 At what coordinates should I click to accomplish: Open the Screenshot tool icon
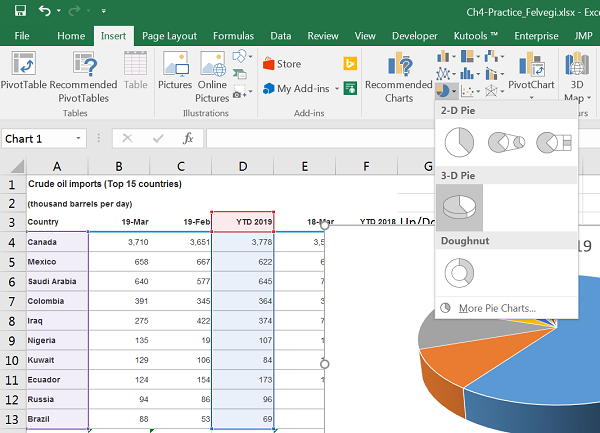240,92
